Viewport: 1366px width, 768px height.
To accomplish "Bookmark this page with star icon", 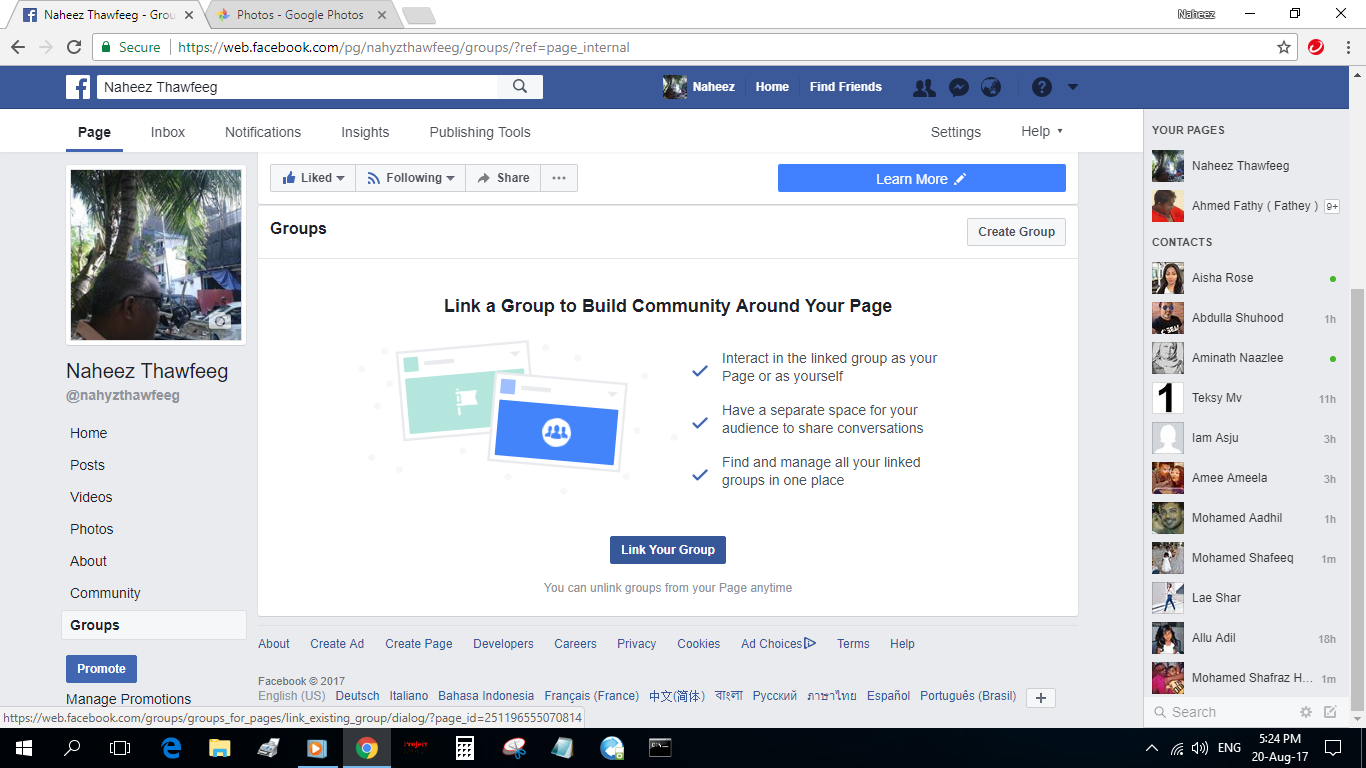I will point(1284,47).
